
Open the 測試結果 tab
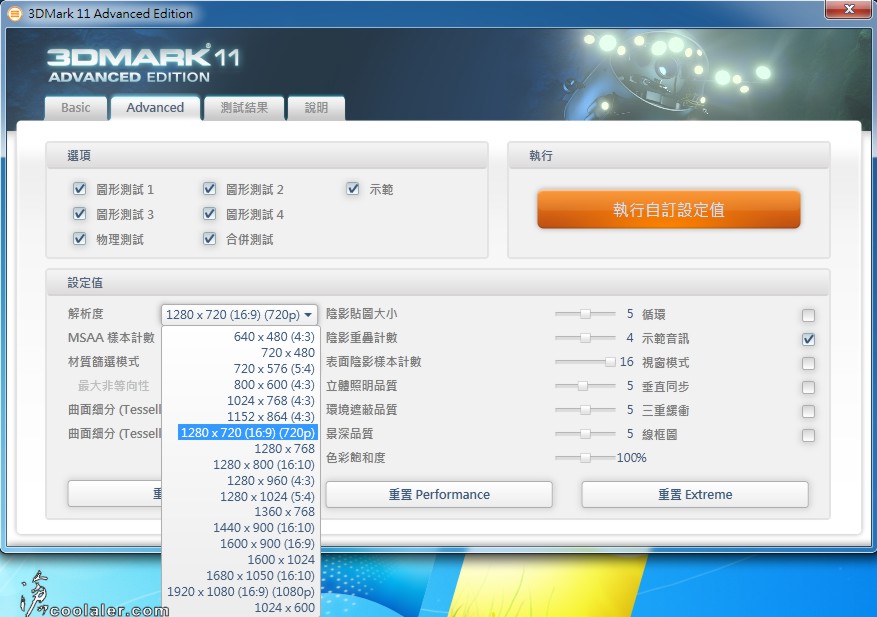coord(244,108)
